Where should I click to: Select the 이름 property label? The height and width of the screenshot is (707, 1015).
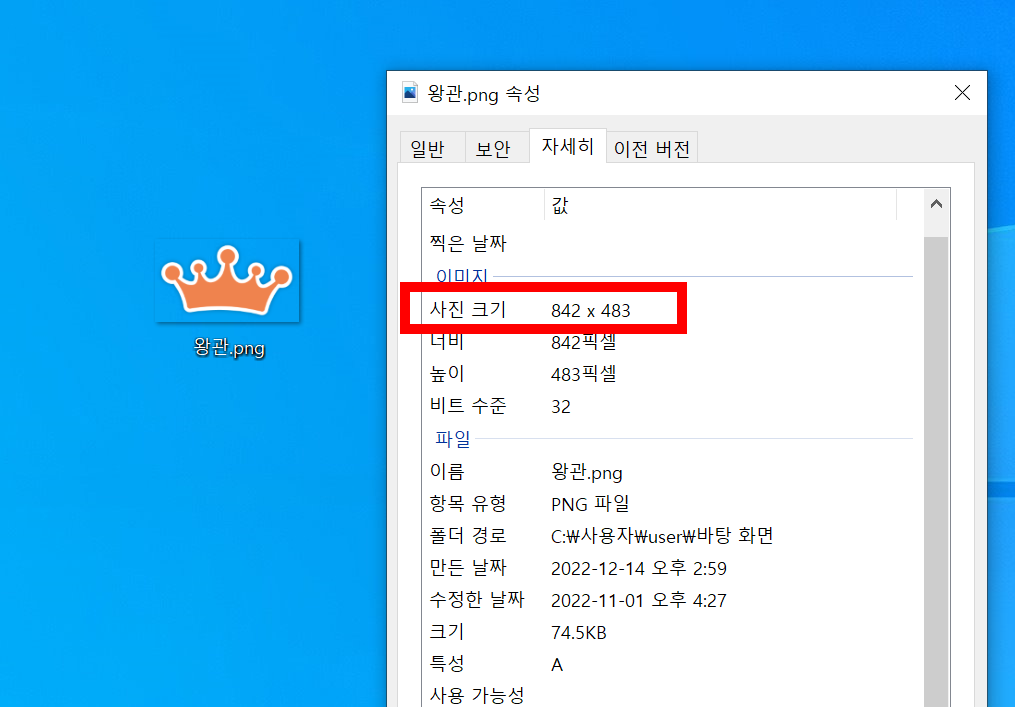[447, 471]
